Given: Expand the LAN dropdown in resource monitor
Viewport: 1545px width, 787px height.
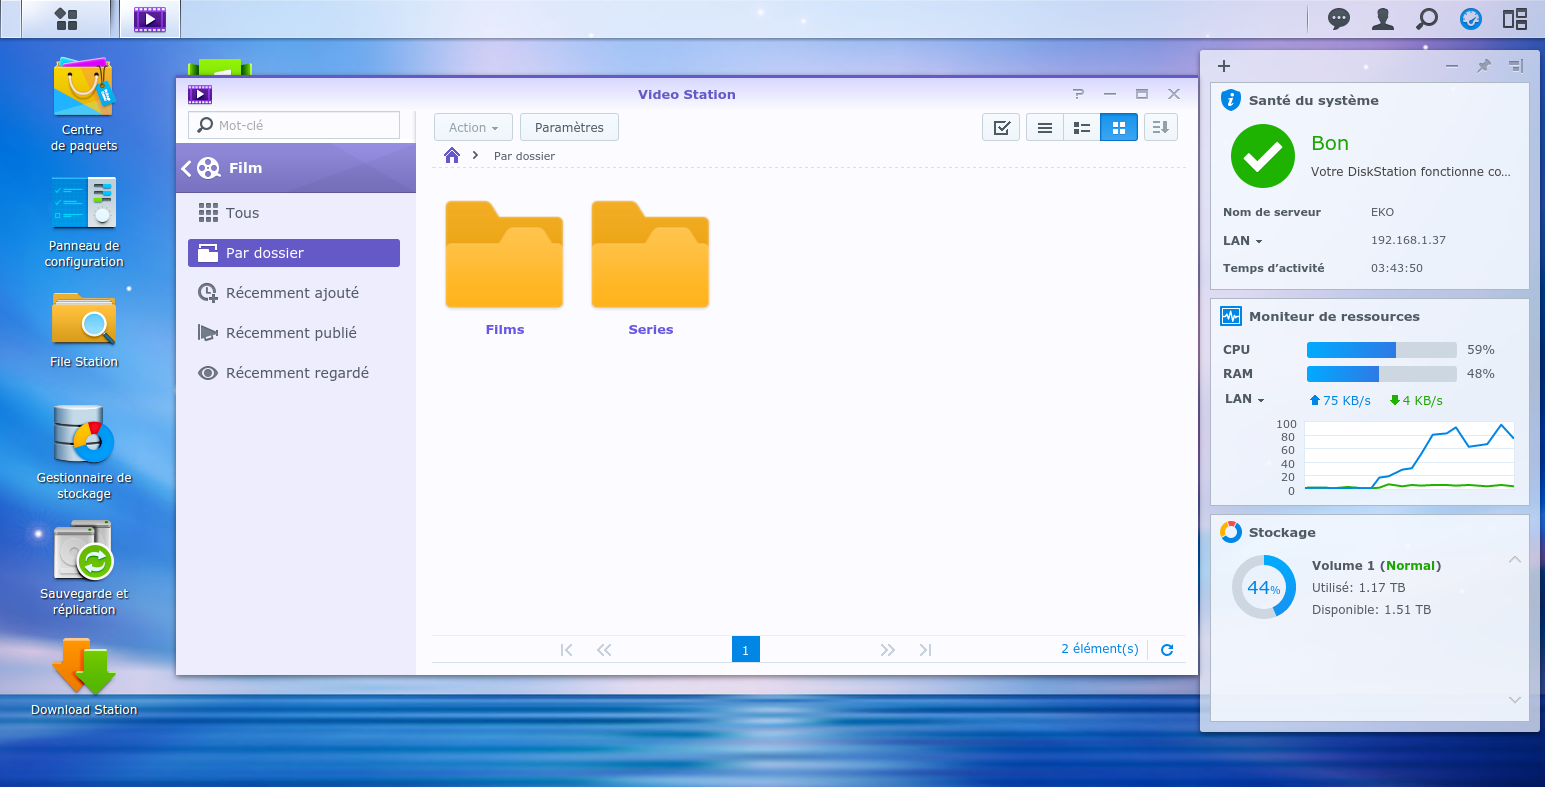Looking at the screenshot, I should click(1244, 399).
